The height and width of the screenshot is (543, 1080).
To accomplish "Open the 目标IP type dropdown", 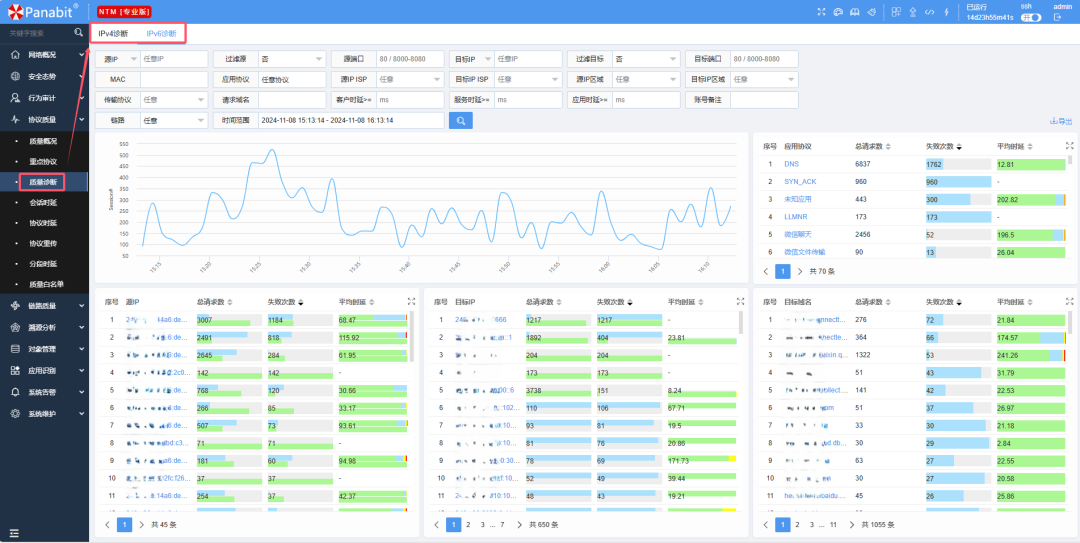I will (x=472, y=59).
